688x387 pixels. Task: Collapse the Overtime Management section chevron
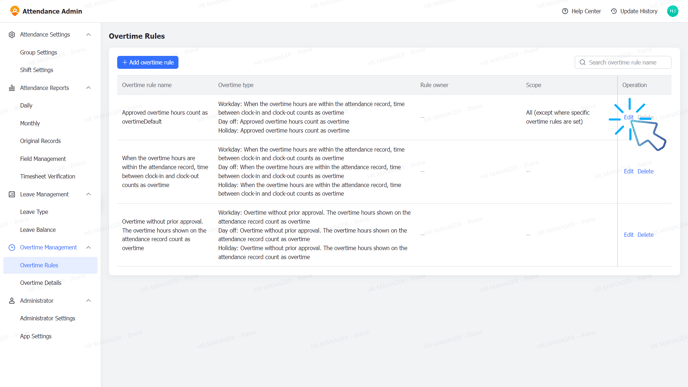[x=88, y=247]
